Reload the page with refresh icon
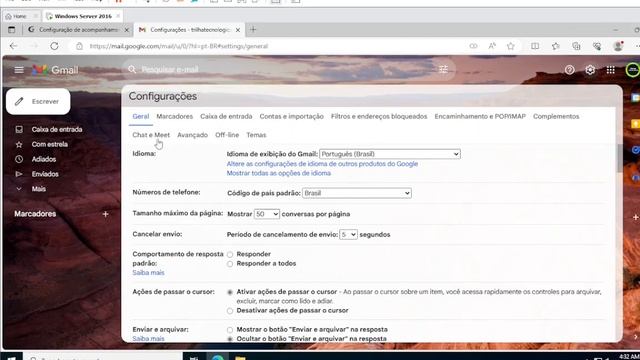The width and height of the screenshot is (640, 360). point(54,46)
